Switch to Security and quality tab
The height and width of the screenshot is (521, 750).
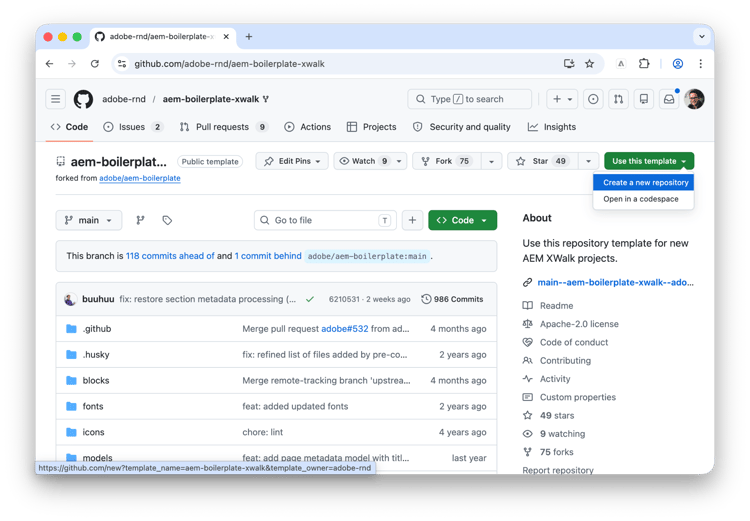[462, 127]
